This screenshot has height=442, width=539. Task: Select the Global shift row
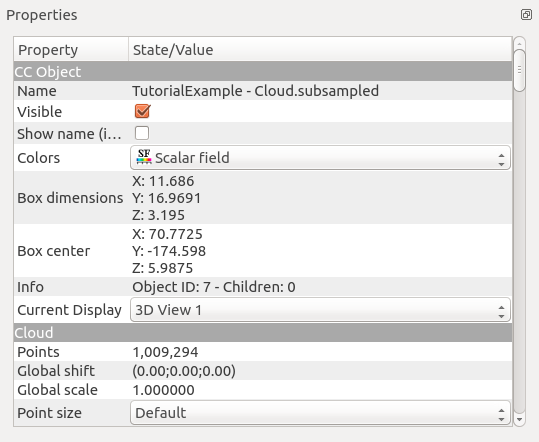(x=263, y=371)
